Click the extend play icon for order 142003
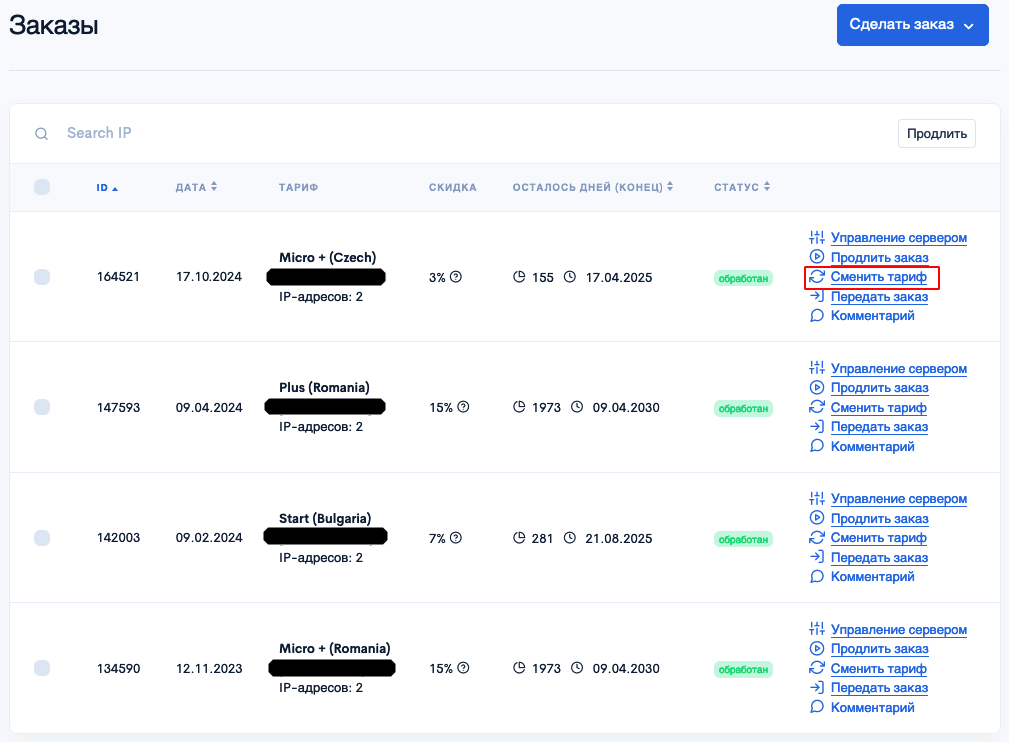This screenshot has height=742, width=1009. pos(817,518)
